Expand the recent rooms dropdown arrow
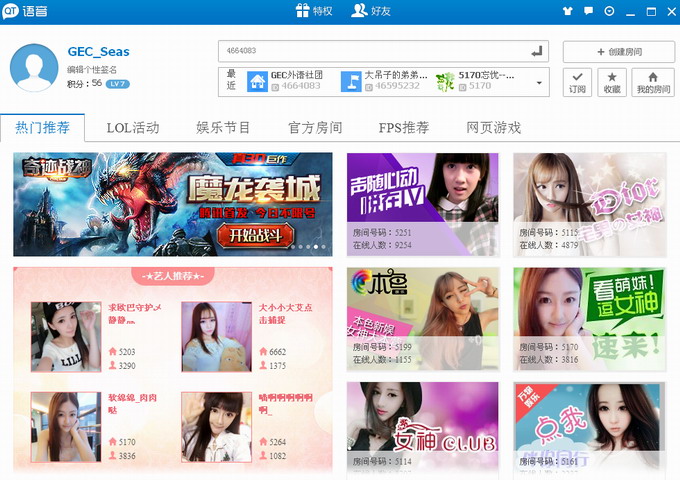 [x=539, y=82]
